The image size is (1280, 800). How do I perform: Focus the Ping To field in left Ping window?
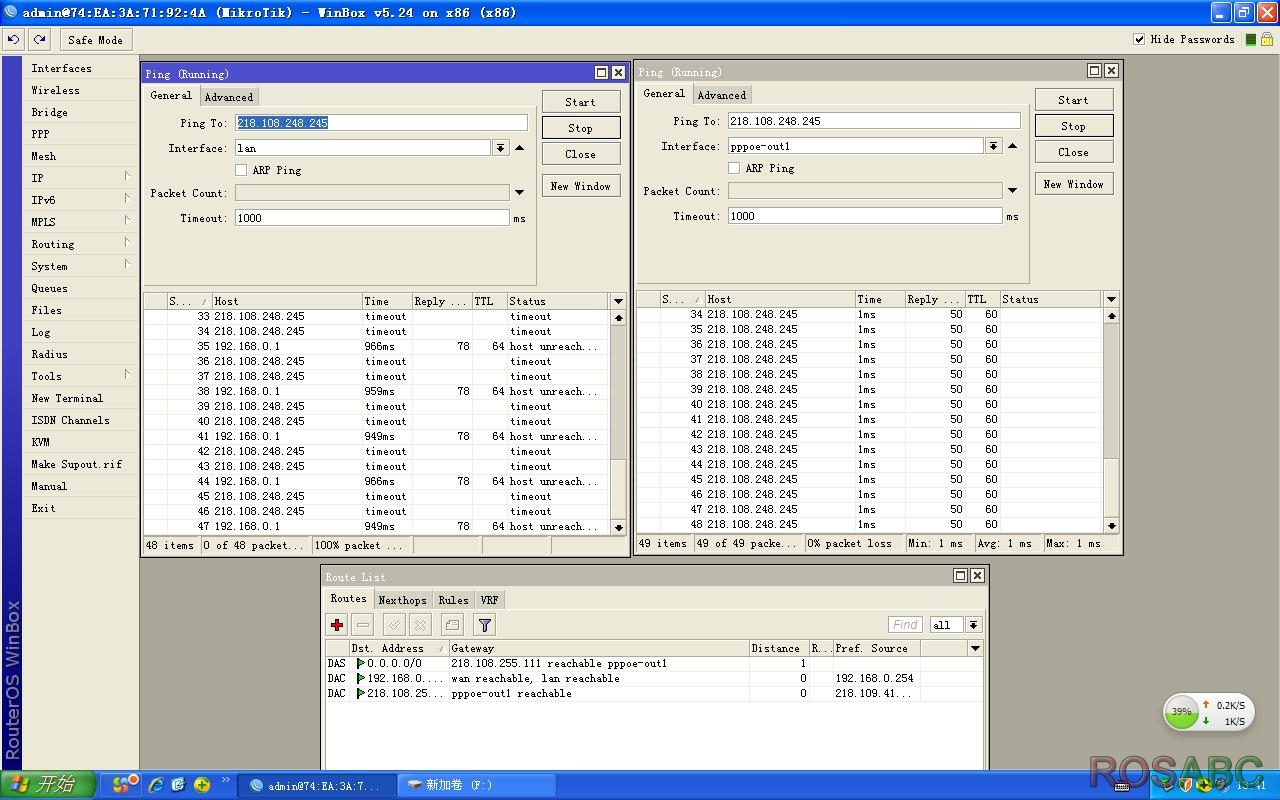pos(381,123)
